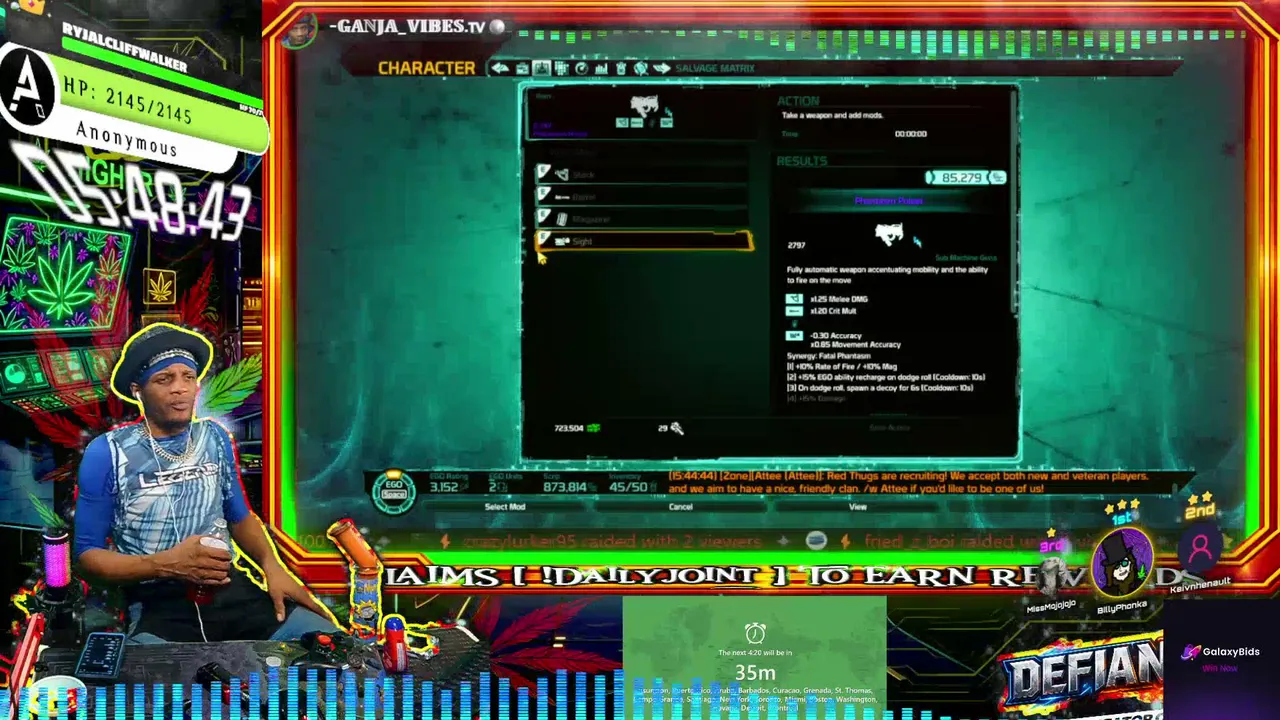Click the EGO Rating value 3,152
This screenshot has height=720, width=1280.
pyautogui.click(x=444, y=487)
